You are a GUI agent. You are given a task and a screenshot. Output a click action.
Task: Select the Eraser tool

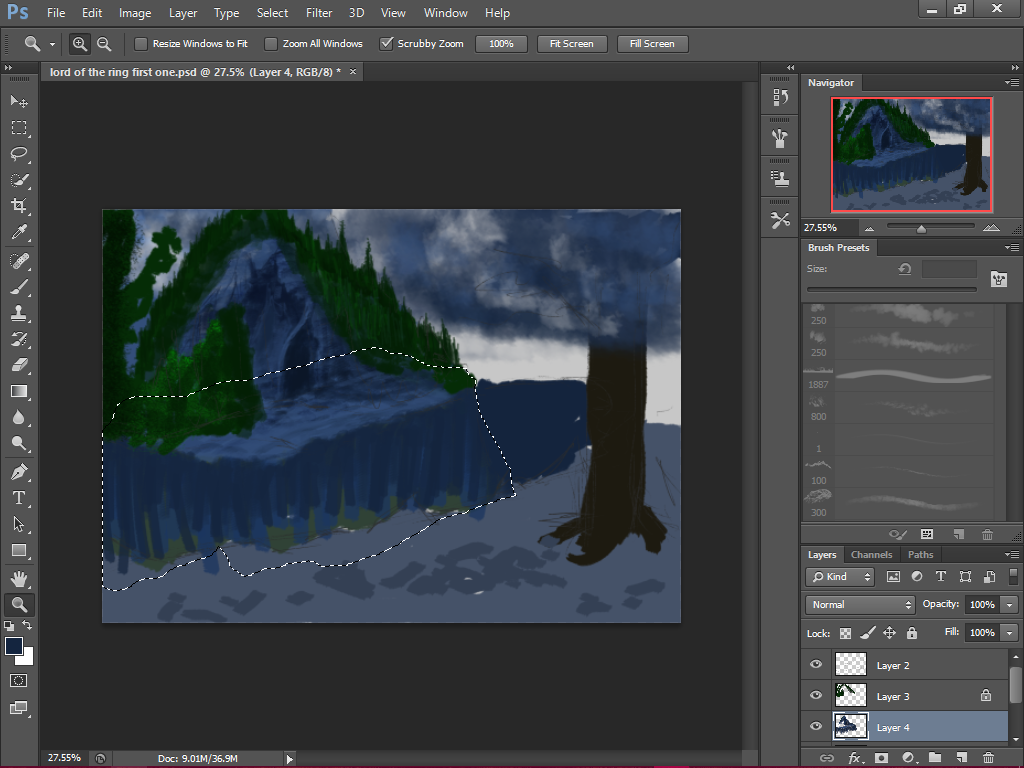19,366
